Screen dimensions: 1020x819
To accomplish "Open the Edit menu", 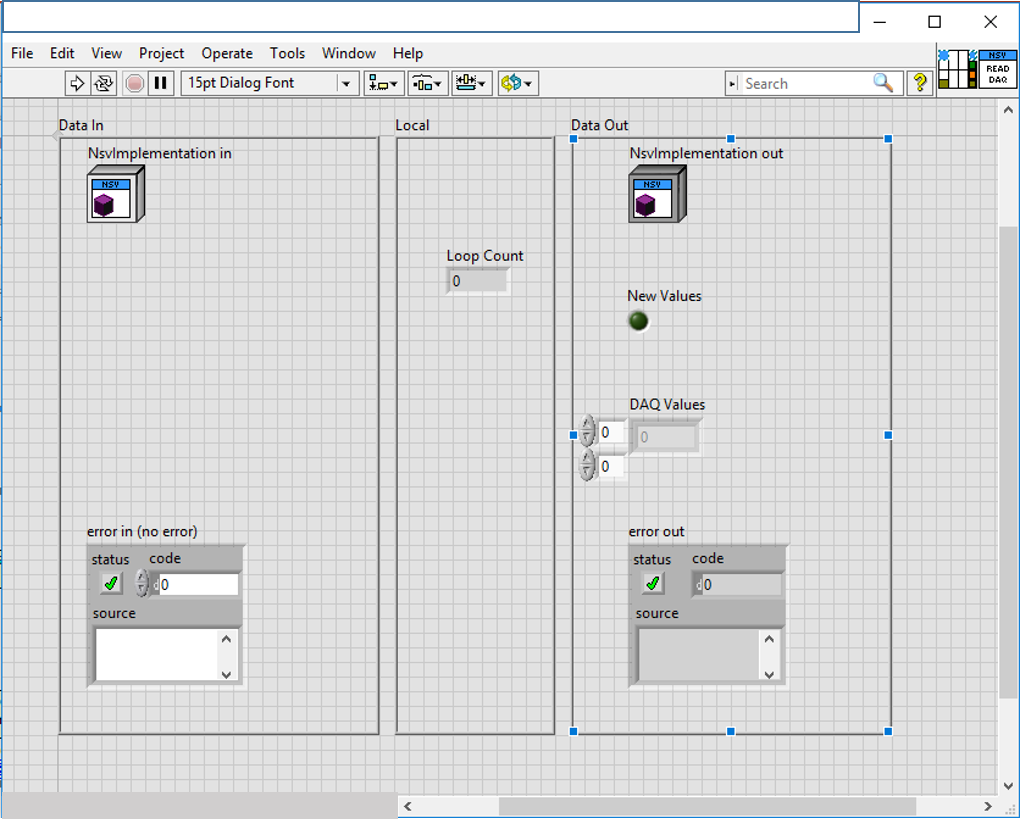I will (x=62, y=53).
